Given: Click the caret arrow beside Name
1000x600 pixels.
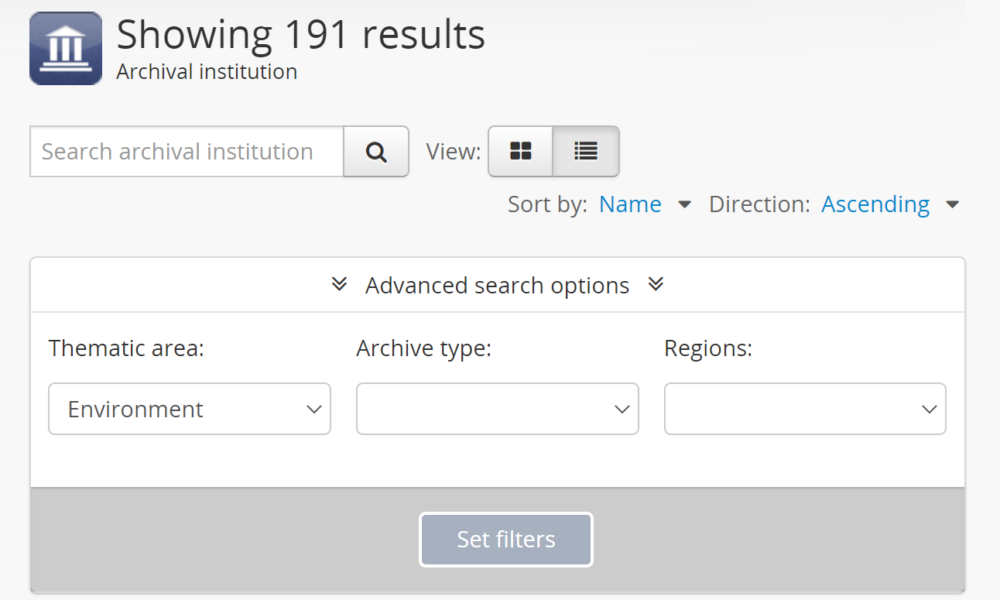Looking at the screenshot, I should pos(685,205).
